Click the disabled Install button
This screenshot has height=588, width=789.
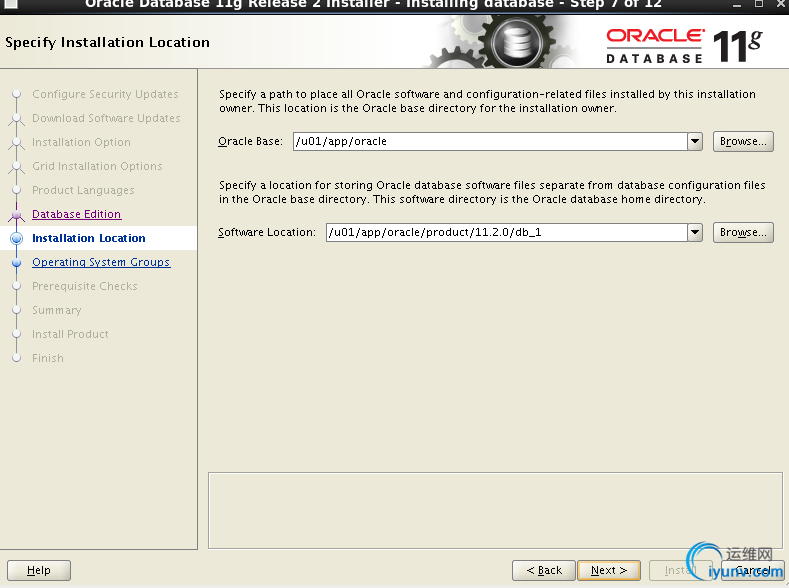point(680,570)
